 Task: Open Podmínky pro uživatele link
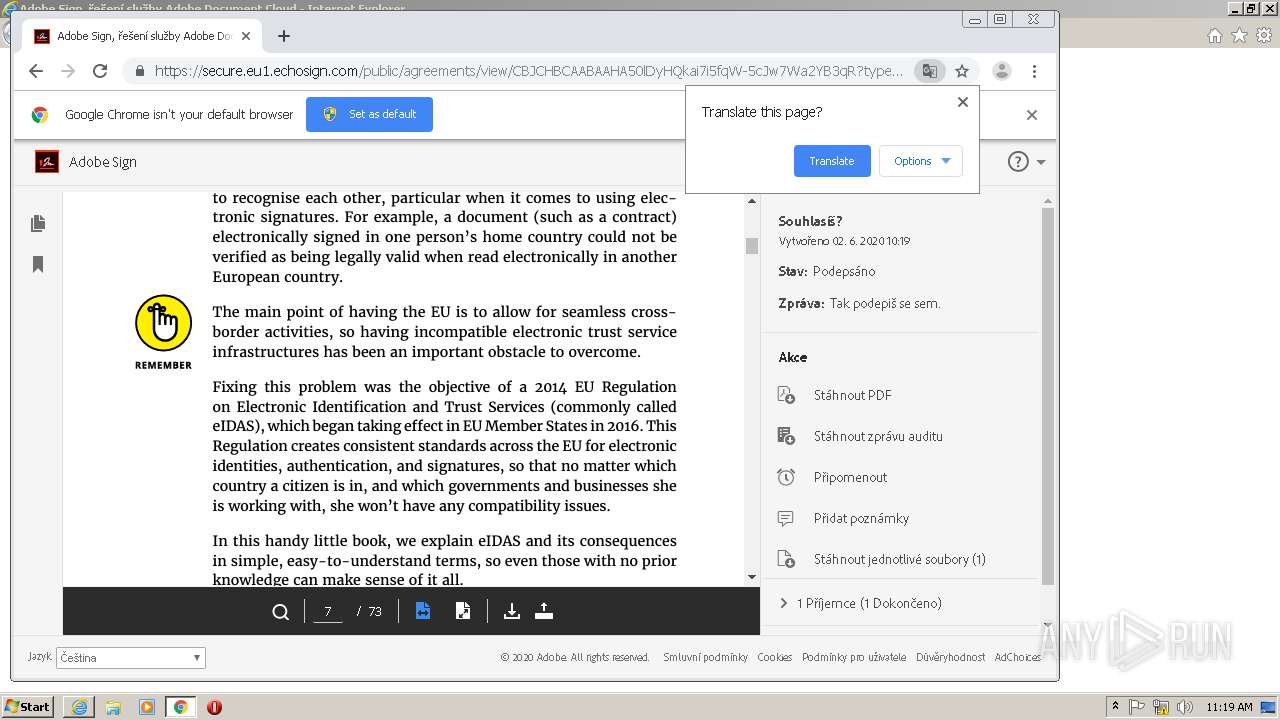854,657
